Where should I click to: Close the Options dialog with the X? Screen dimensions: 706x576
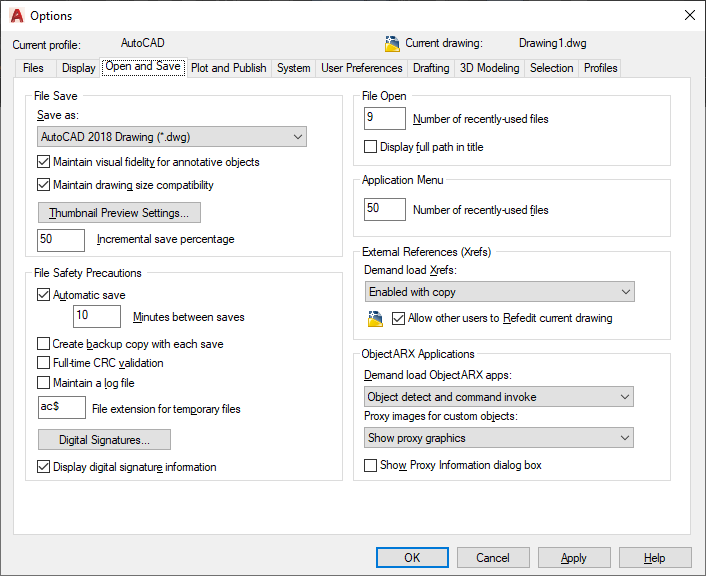pyautogui.click(x=689, y=15)
